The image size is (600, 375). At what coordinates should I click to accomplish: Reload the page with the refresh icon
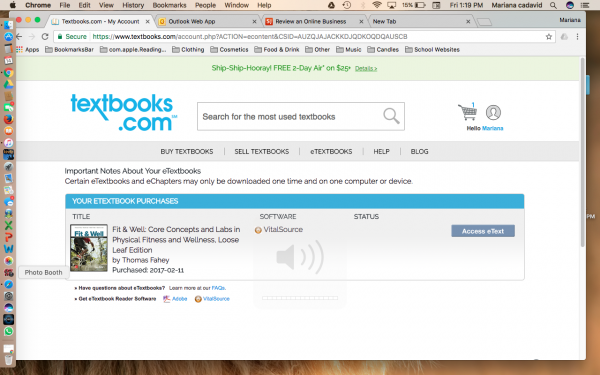pos(45,36)
